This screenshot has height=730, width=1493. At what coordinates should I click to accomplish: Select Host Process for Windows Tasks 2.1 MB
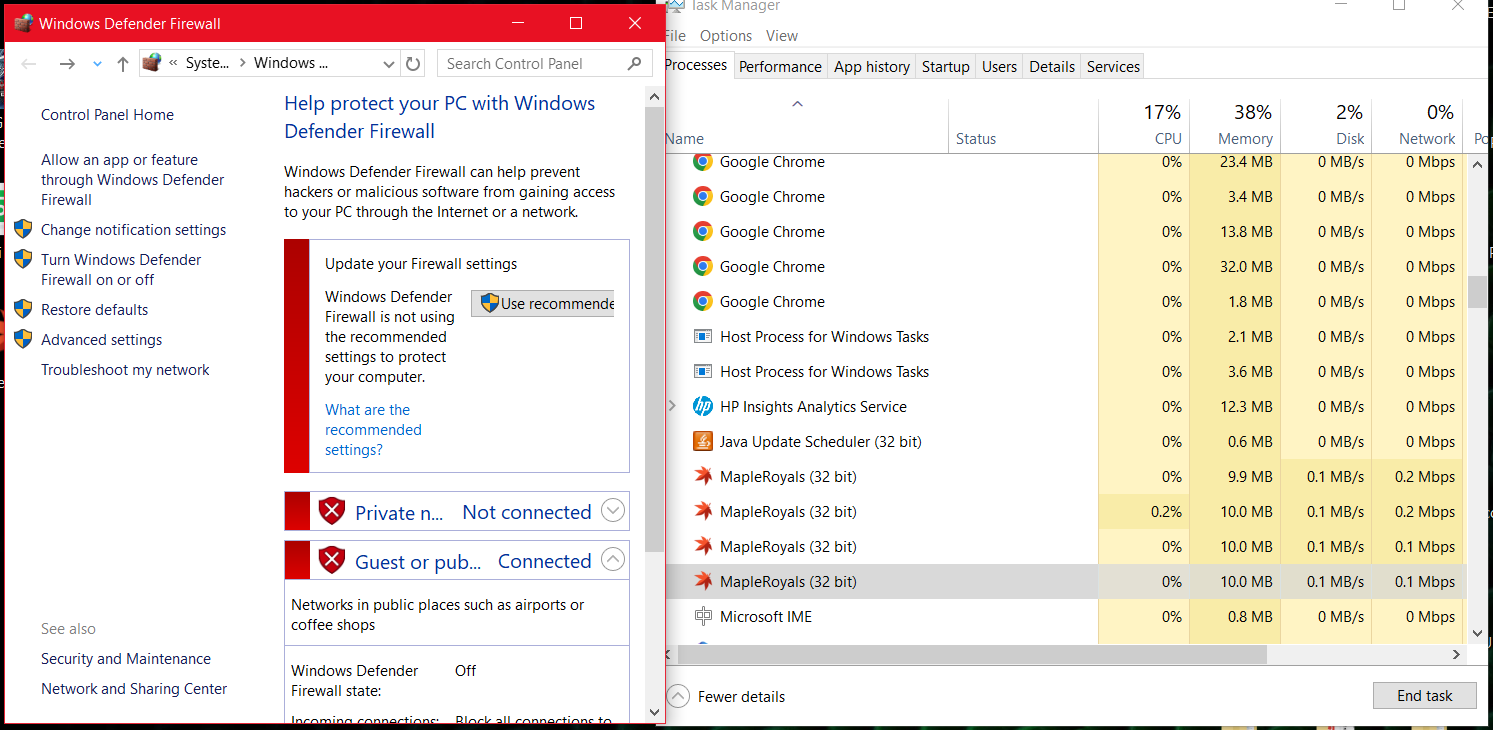point(1065,337)
